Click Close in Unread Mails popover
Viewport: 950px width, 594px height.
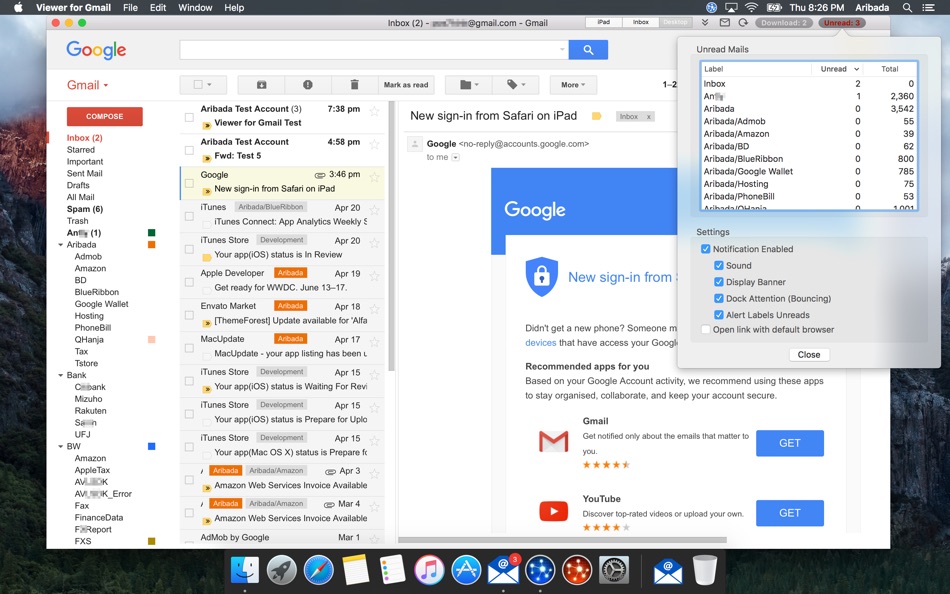tap(809, 355)
